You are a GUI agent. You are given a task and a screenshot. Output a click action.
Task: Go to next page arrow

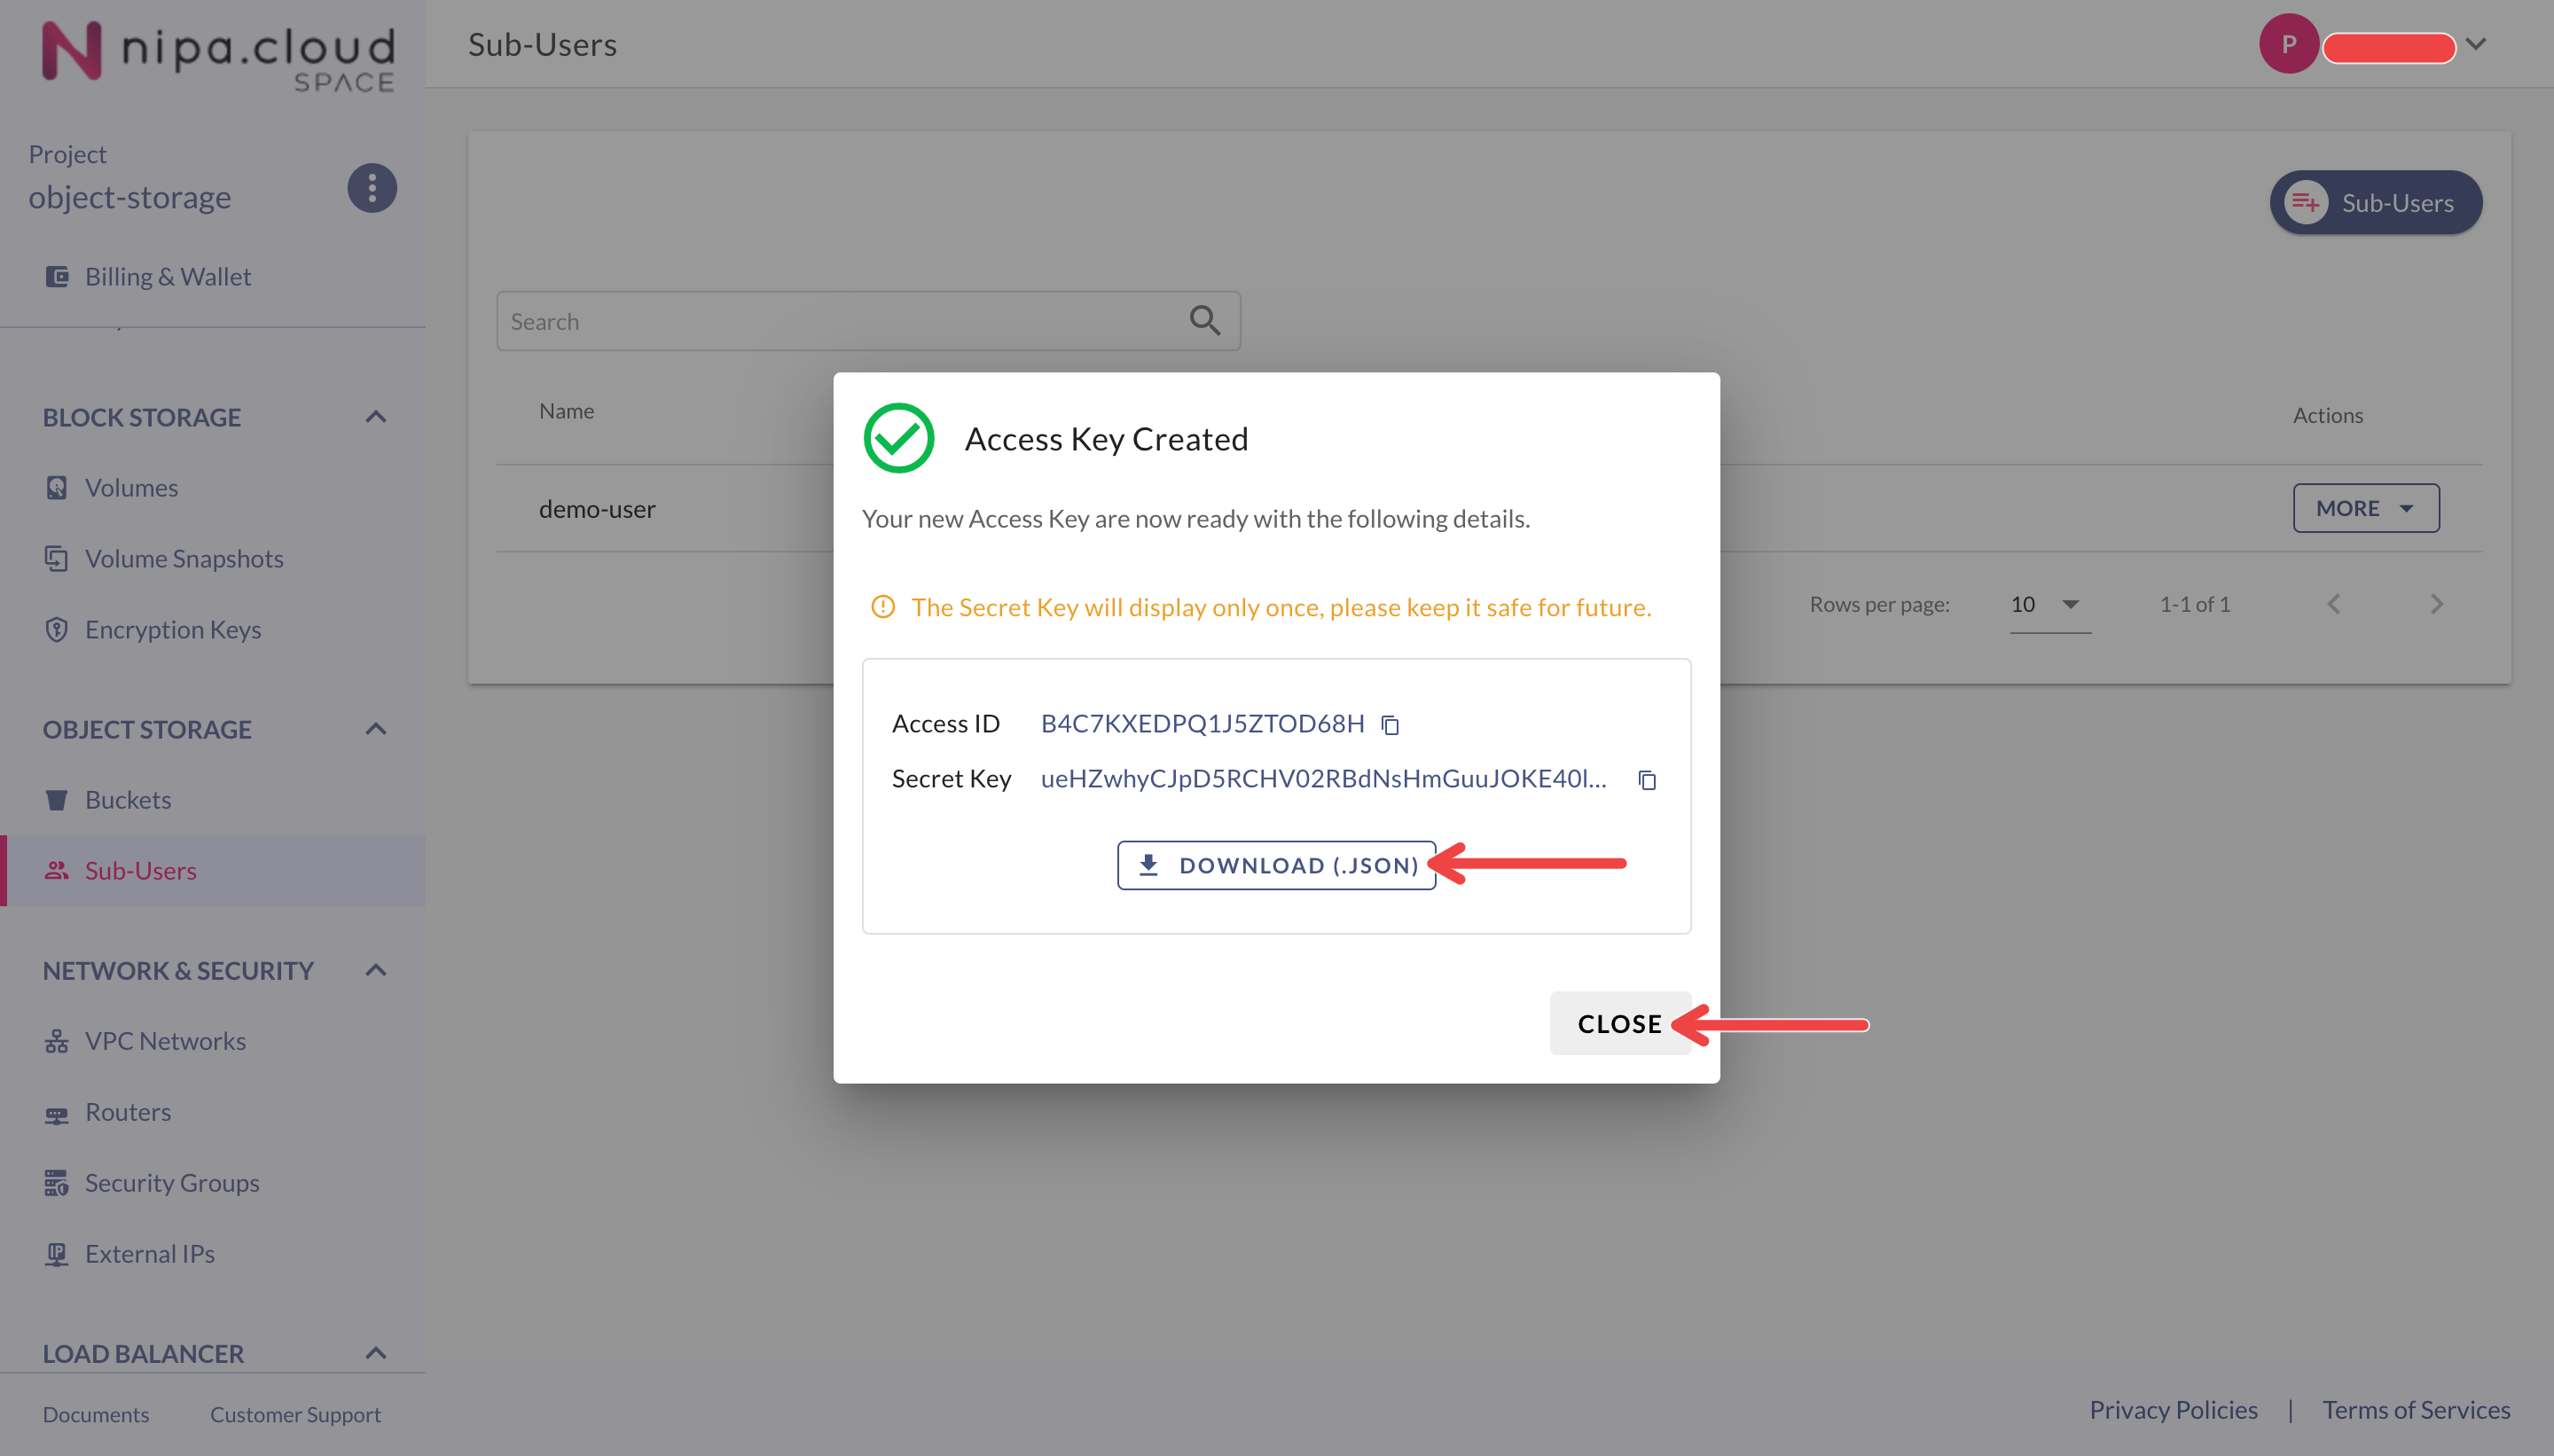[x=2436, y=604]
